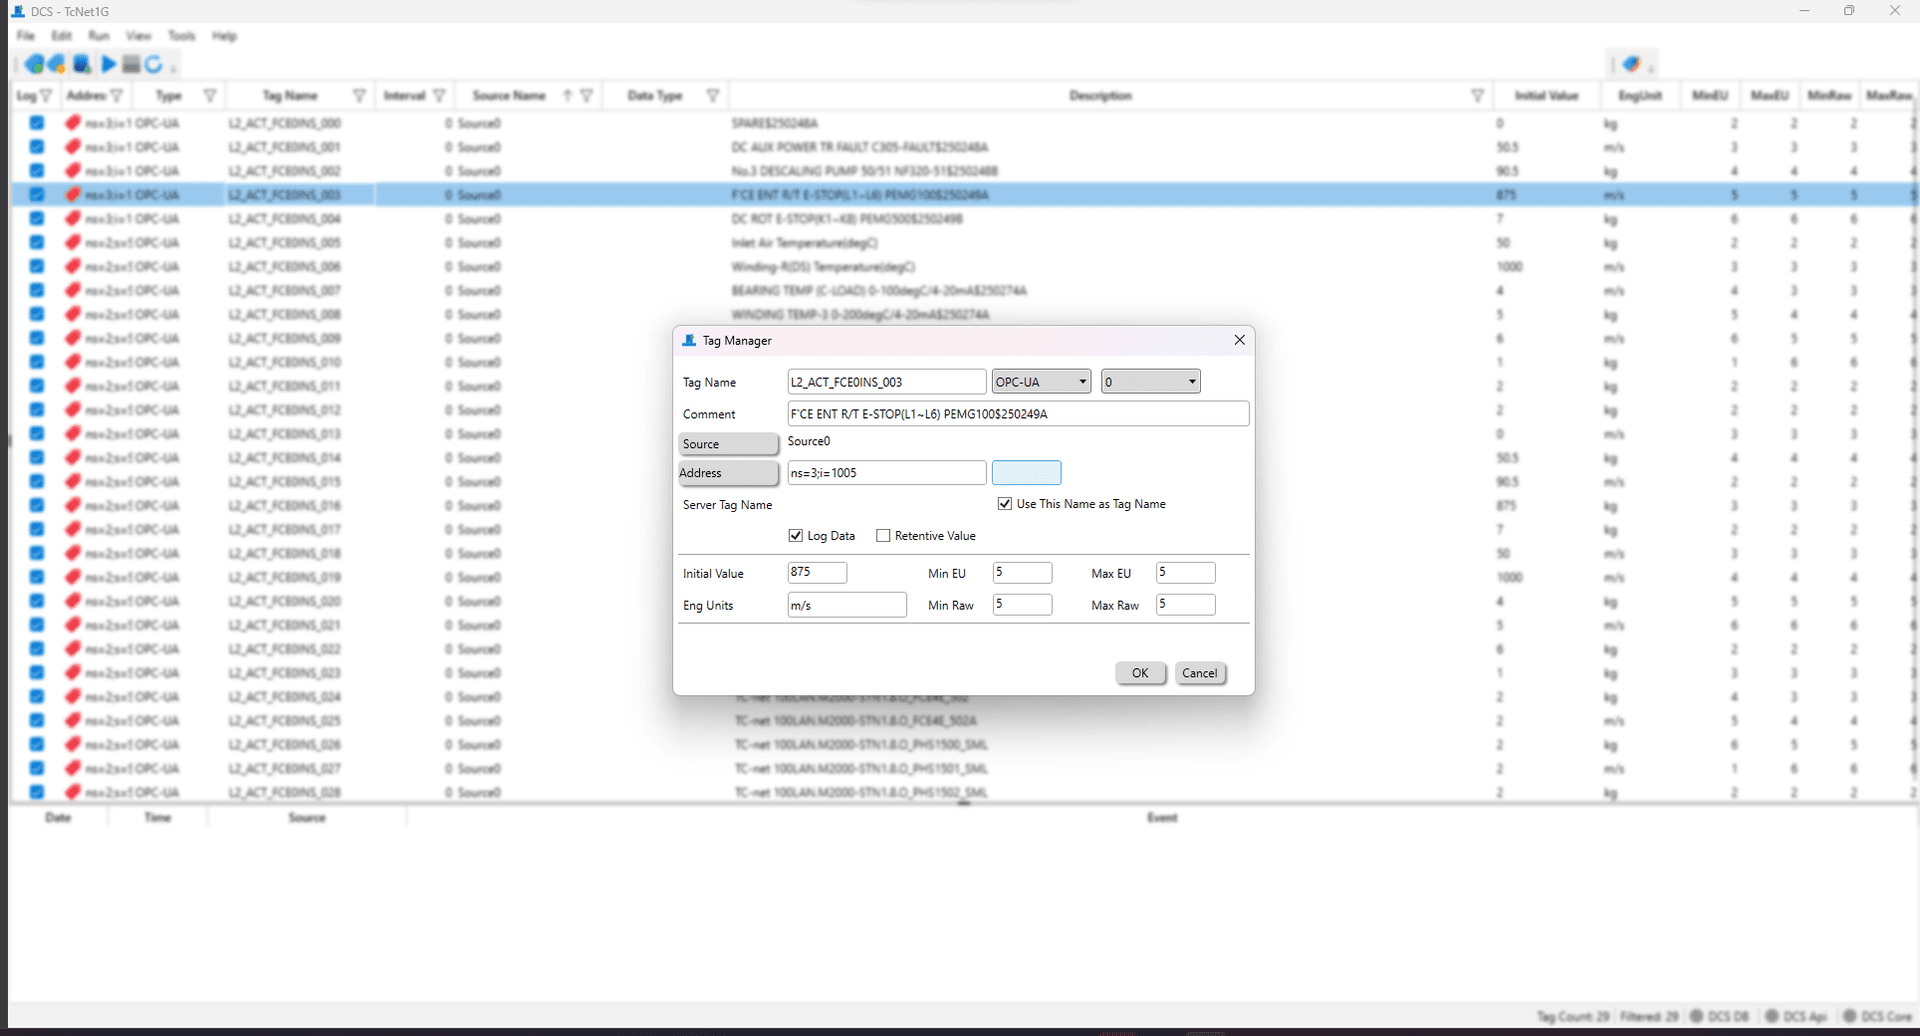Click the circular refresh icon
1920x1036 pixels.
pyautogui.click(x=154, y=64)
